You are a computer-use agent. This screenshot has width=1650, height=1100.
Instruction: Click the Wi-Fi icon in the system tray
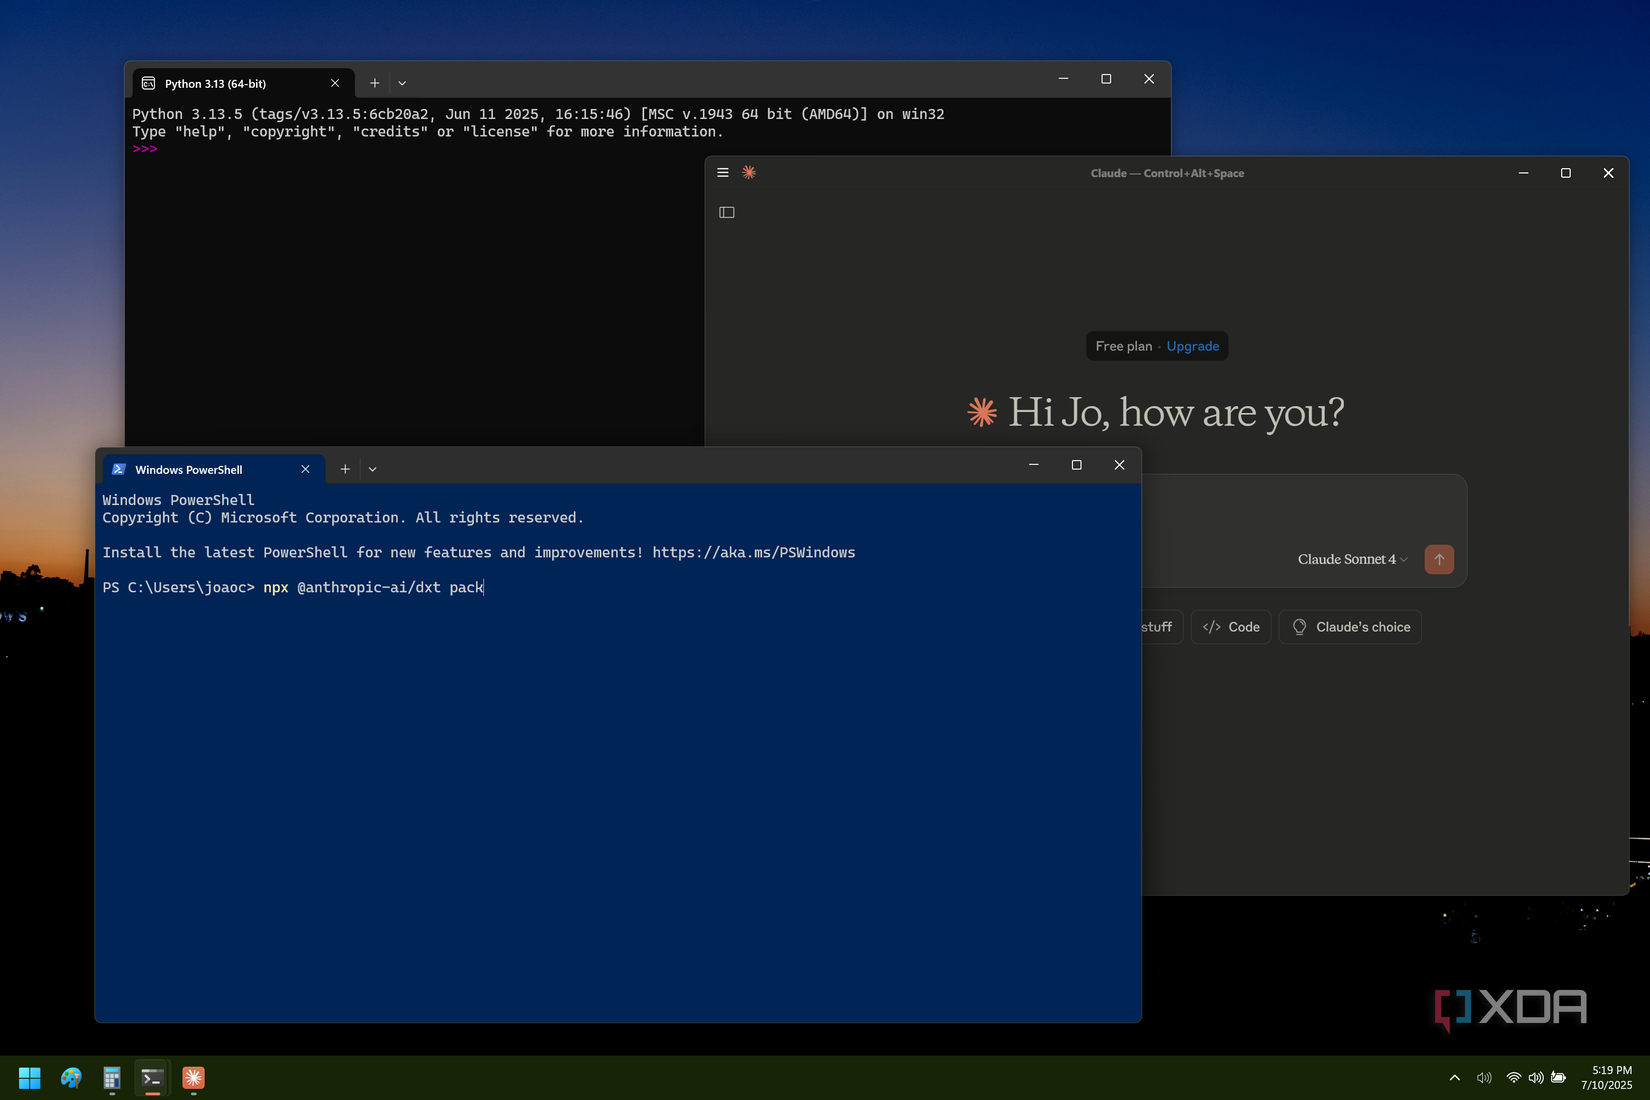[1512, 1078]
